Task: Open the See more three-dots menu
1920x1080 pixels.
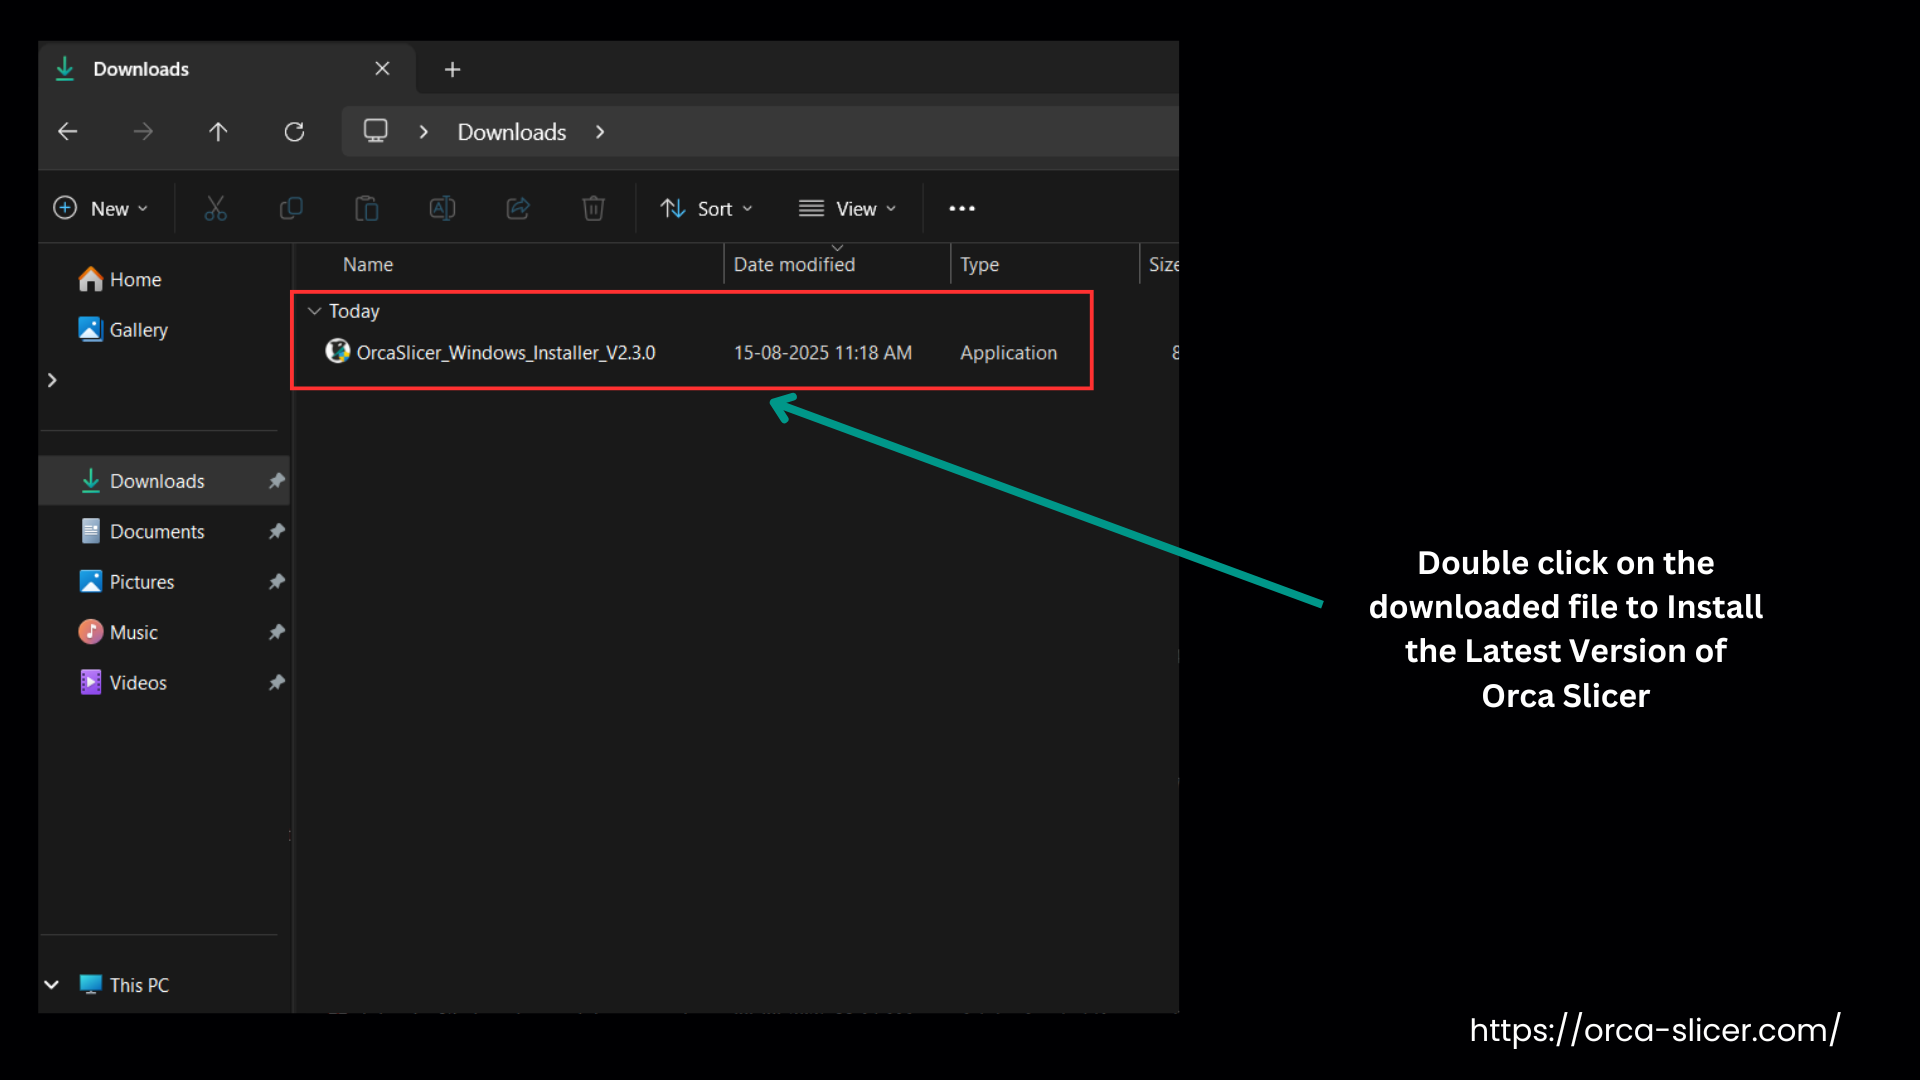Action: click(962, 208)
